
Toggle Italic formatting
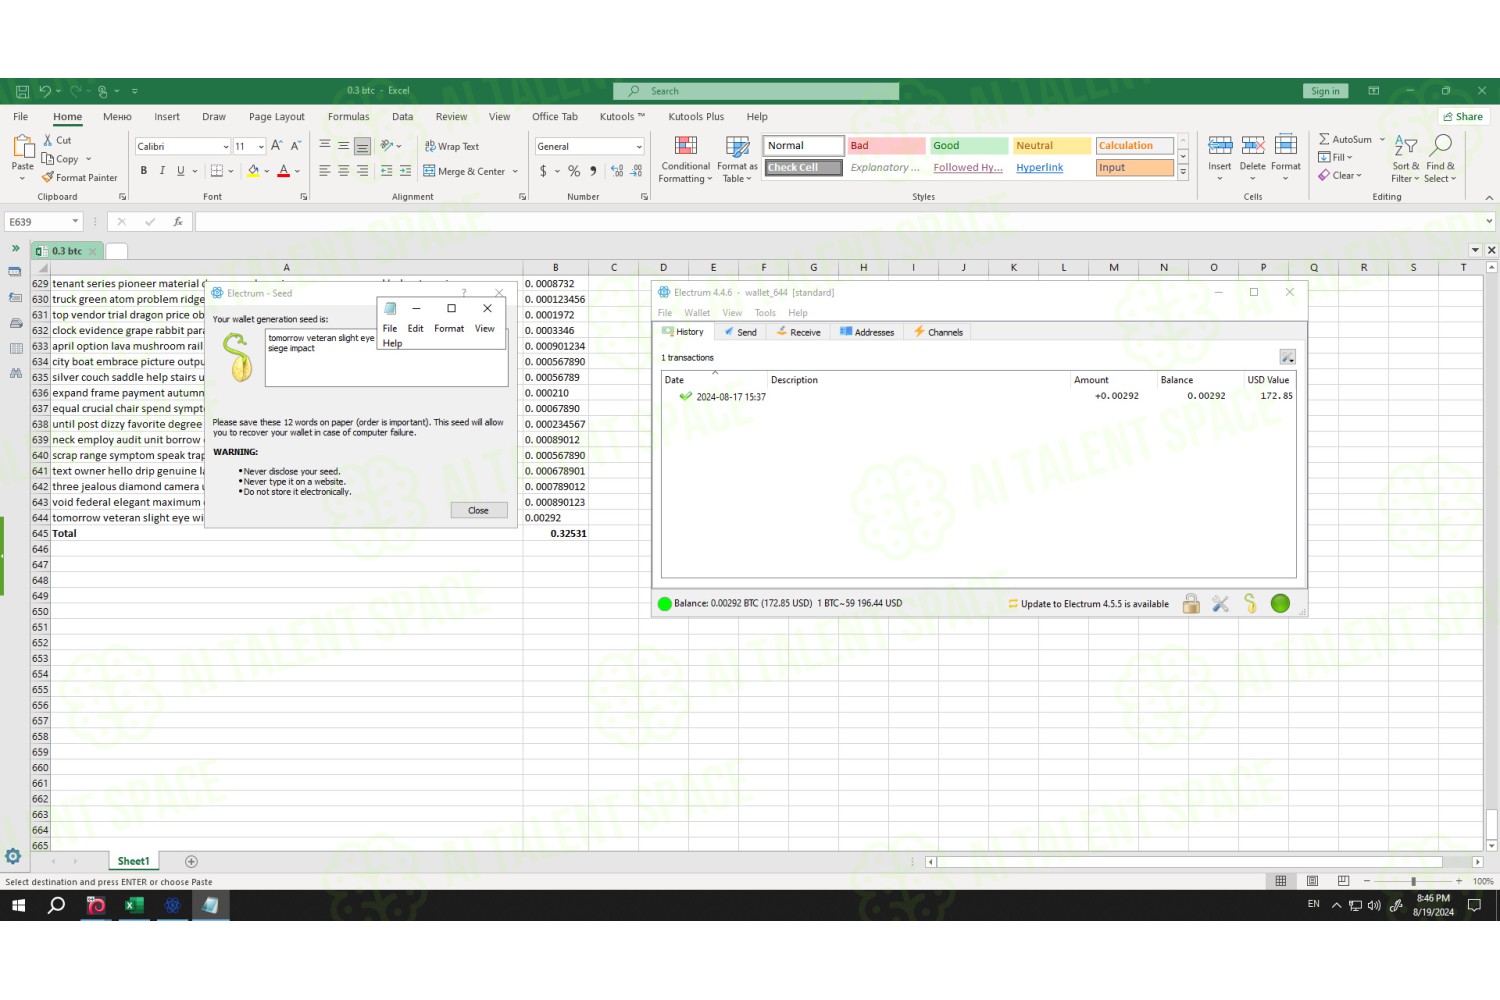click(162, 171)
